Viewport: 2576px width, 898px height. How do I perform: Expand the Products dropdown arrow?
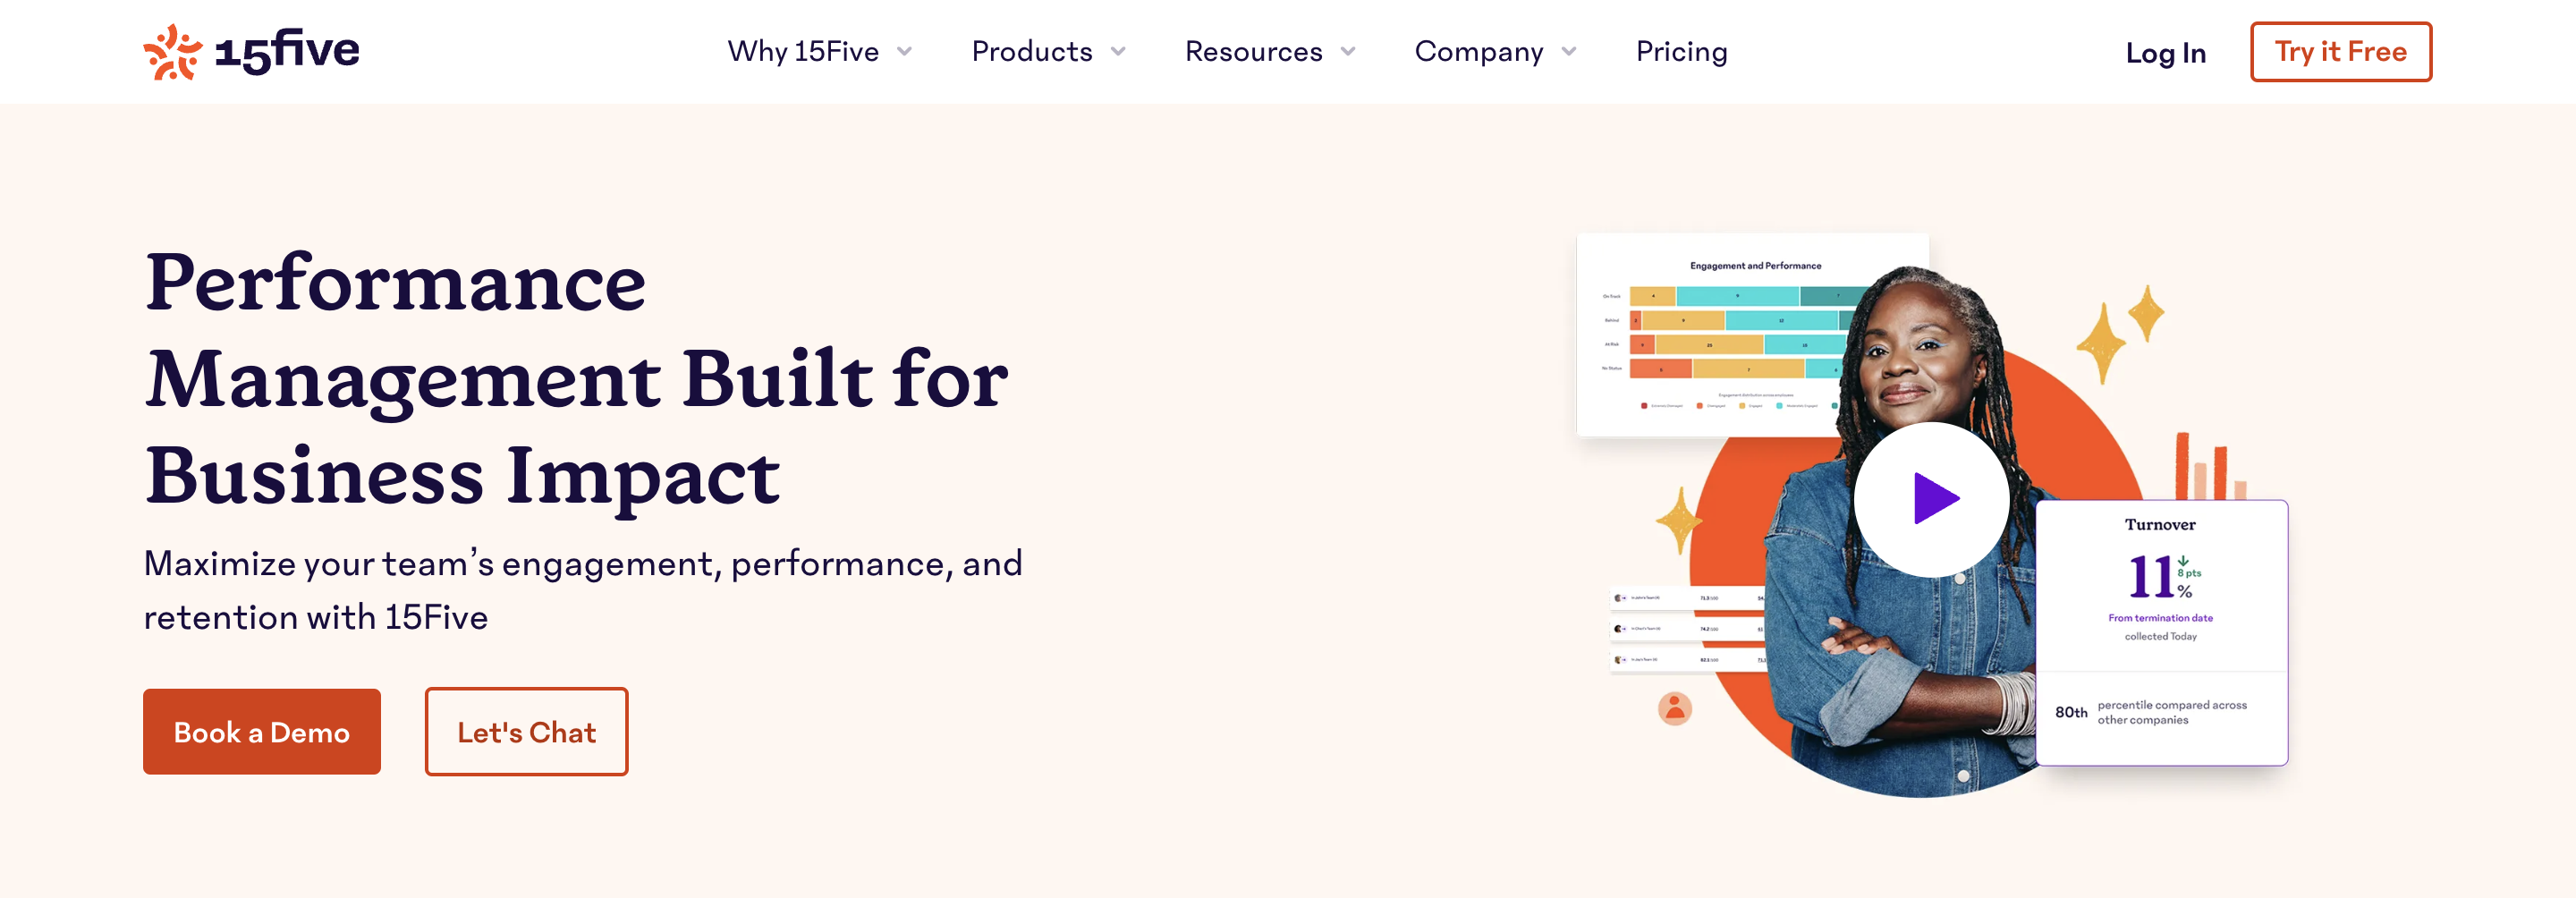(x=1118, y=52)
